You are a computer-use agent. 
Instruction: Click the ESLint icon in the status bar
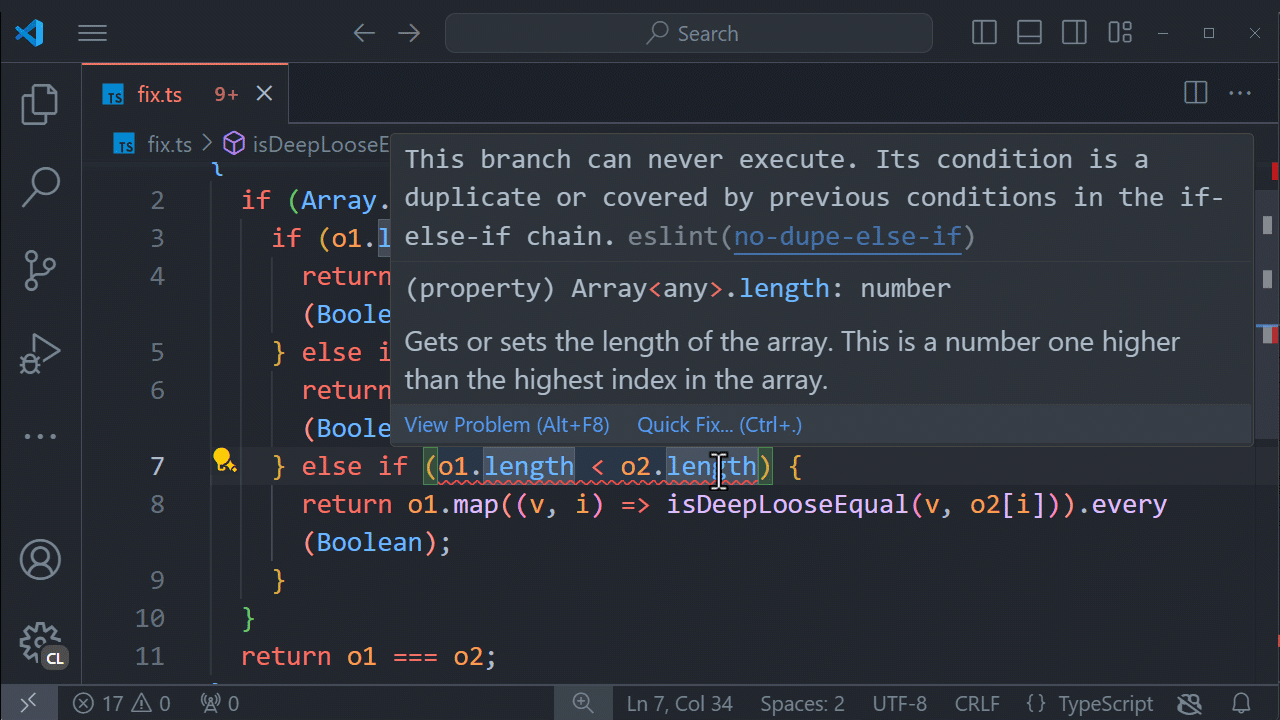pyautogui.click(x=1189, y=703)
